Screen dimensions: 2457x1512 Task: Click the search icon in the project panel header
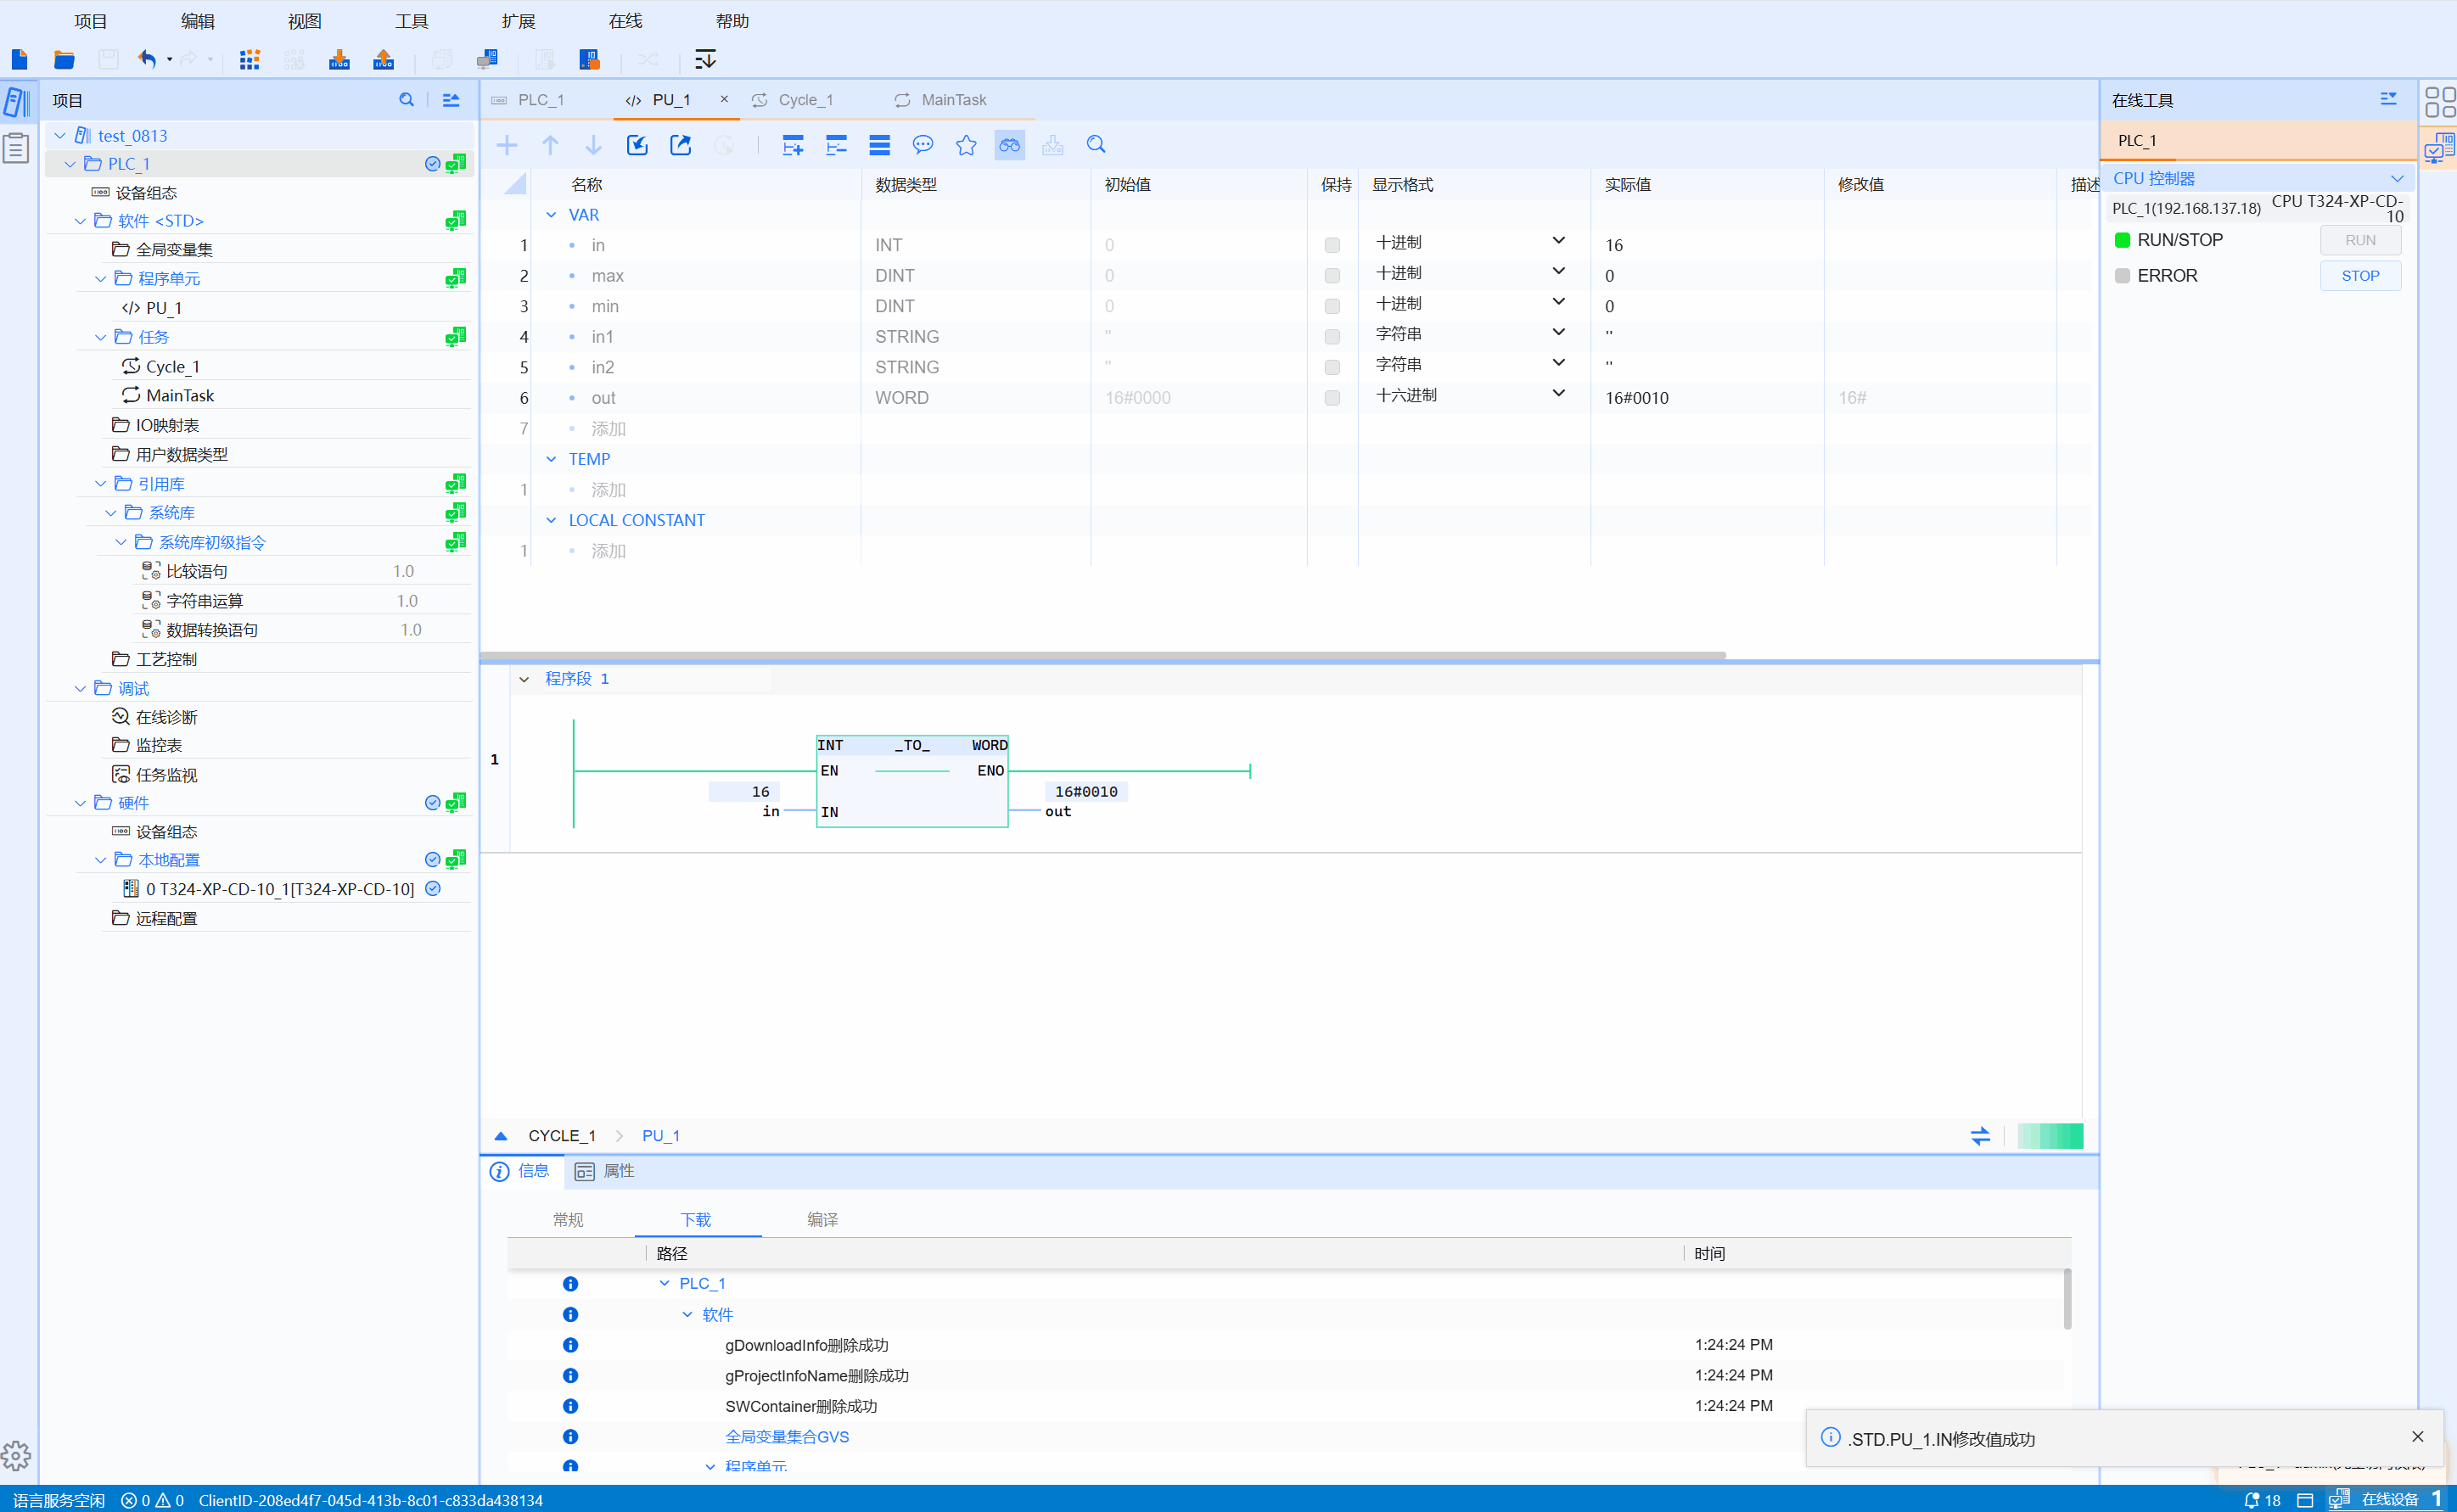(406, 100)
